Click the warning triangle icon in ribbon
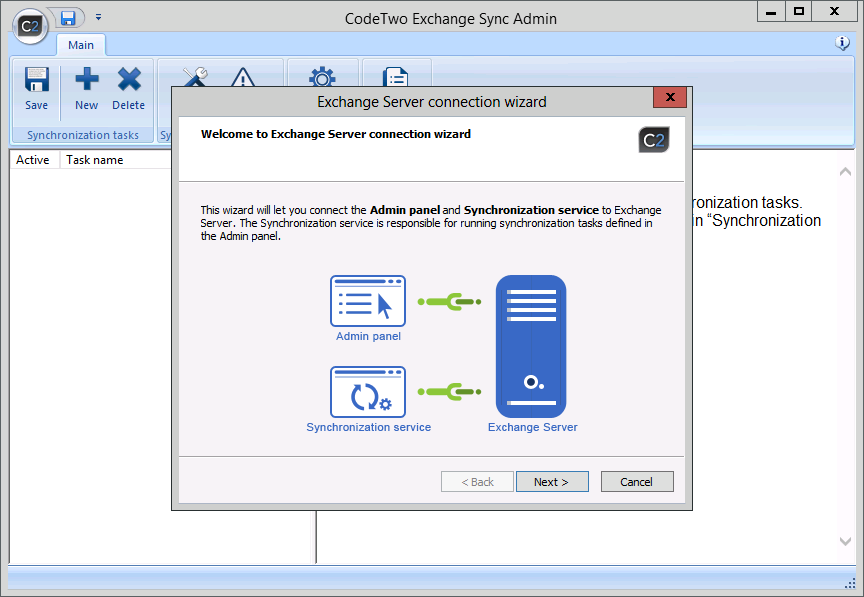The width and height of the screenshot is (864, 597). click(x=242, y=78)
